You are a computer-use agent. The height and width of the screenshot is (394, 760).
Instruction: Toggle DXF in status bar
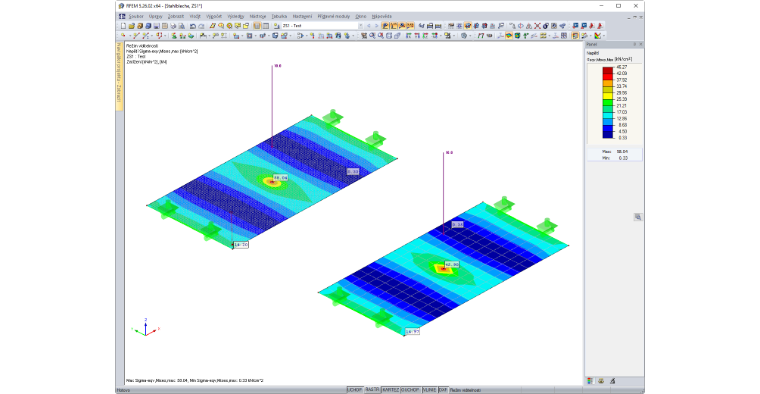pos(443,390)
